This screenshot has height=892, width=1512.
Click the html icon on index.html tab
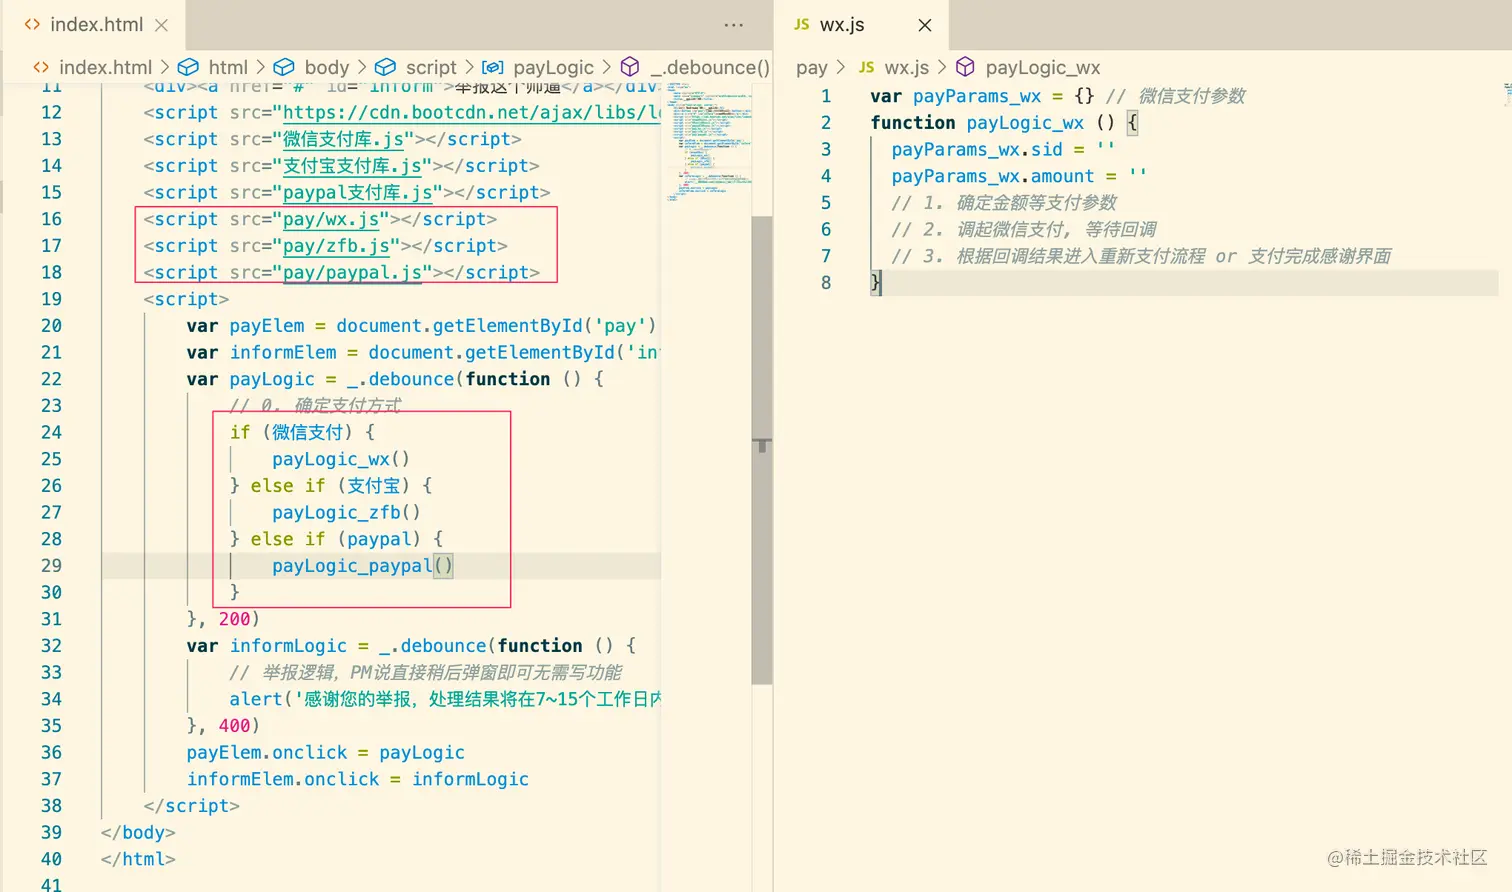(x=32, y=24)
